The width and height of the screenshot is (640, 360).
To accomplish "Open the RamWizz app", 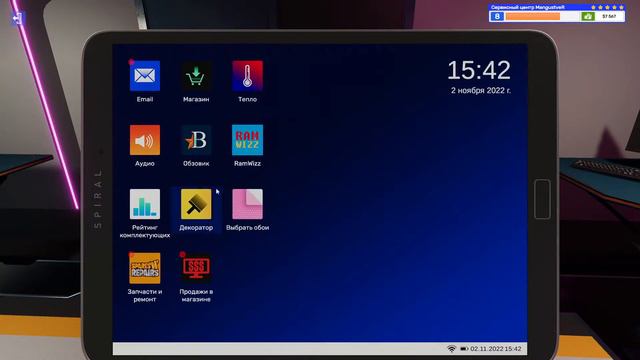I will point(247,140).
